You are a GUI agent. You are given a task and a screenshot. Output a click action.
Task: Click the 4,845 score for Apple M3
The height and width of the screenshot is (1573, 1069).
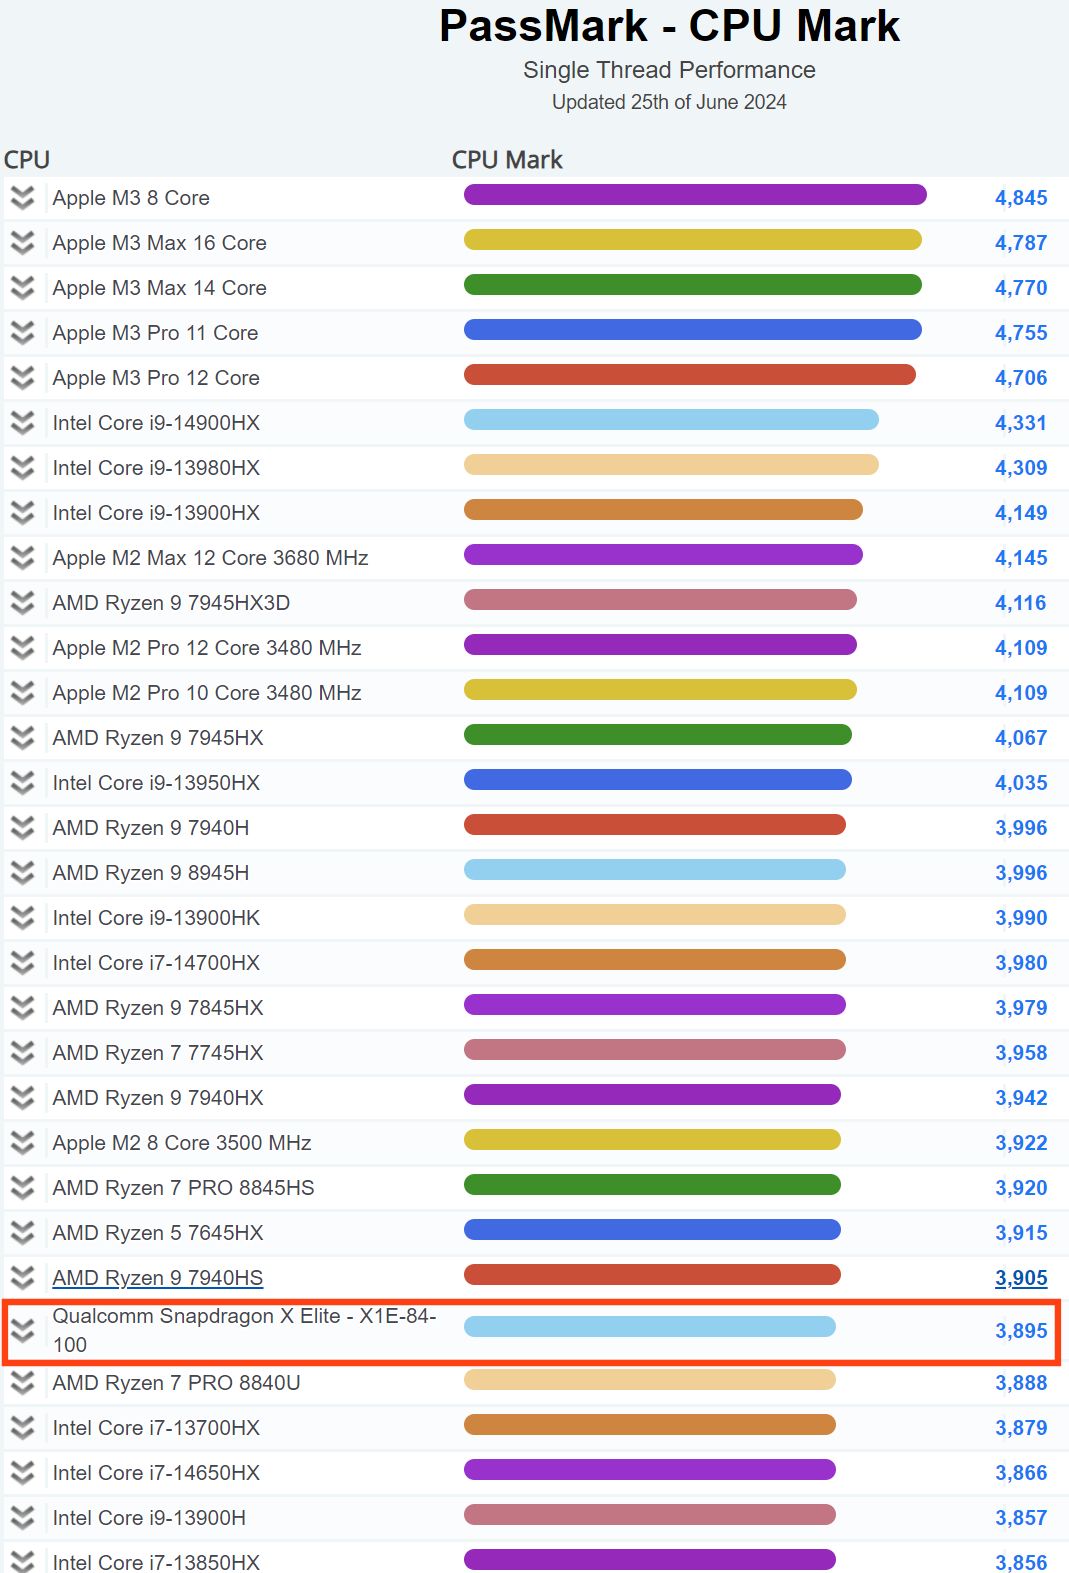[1021, 198]
